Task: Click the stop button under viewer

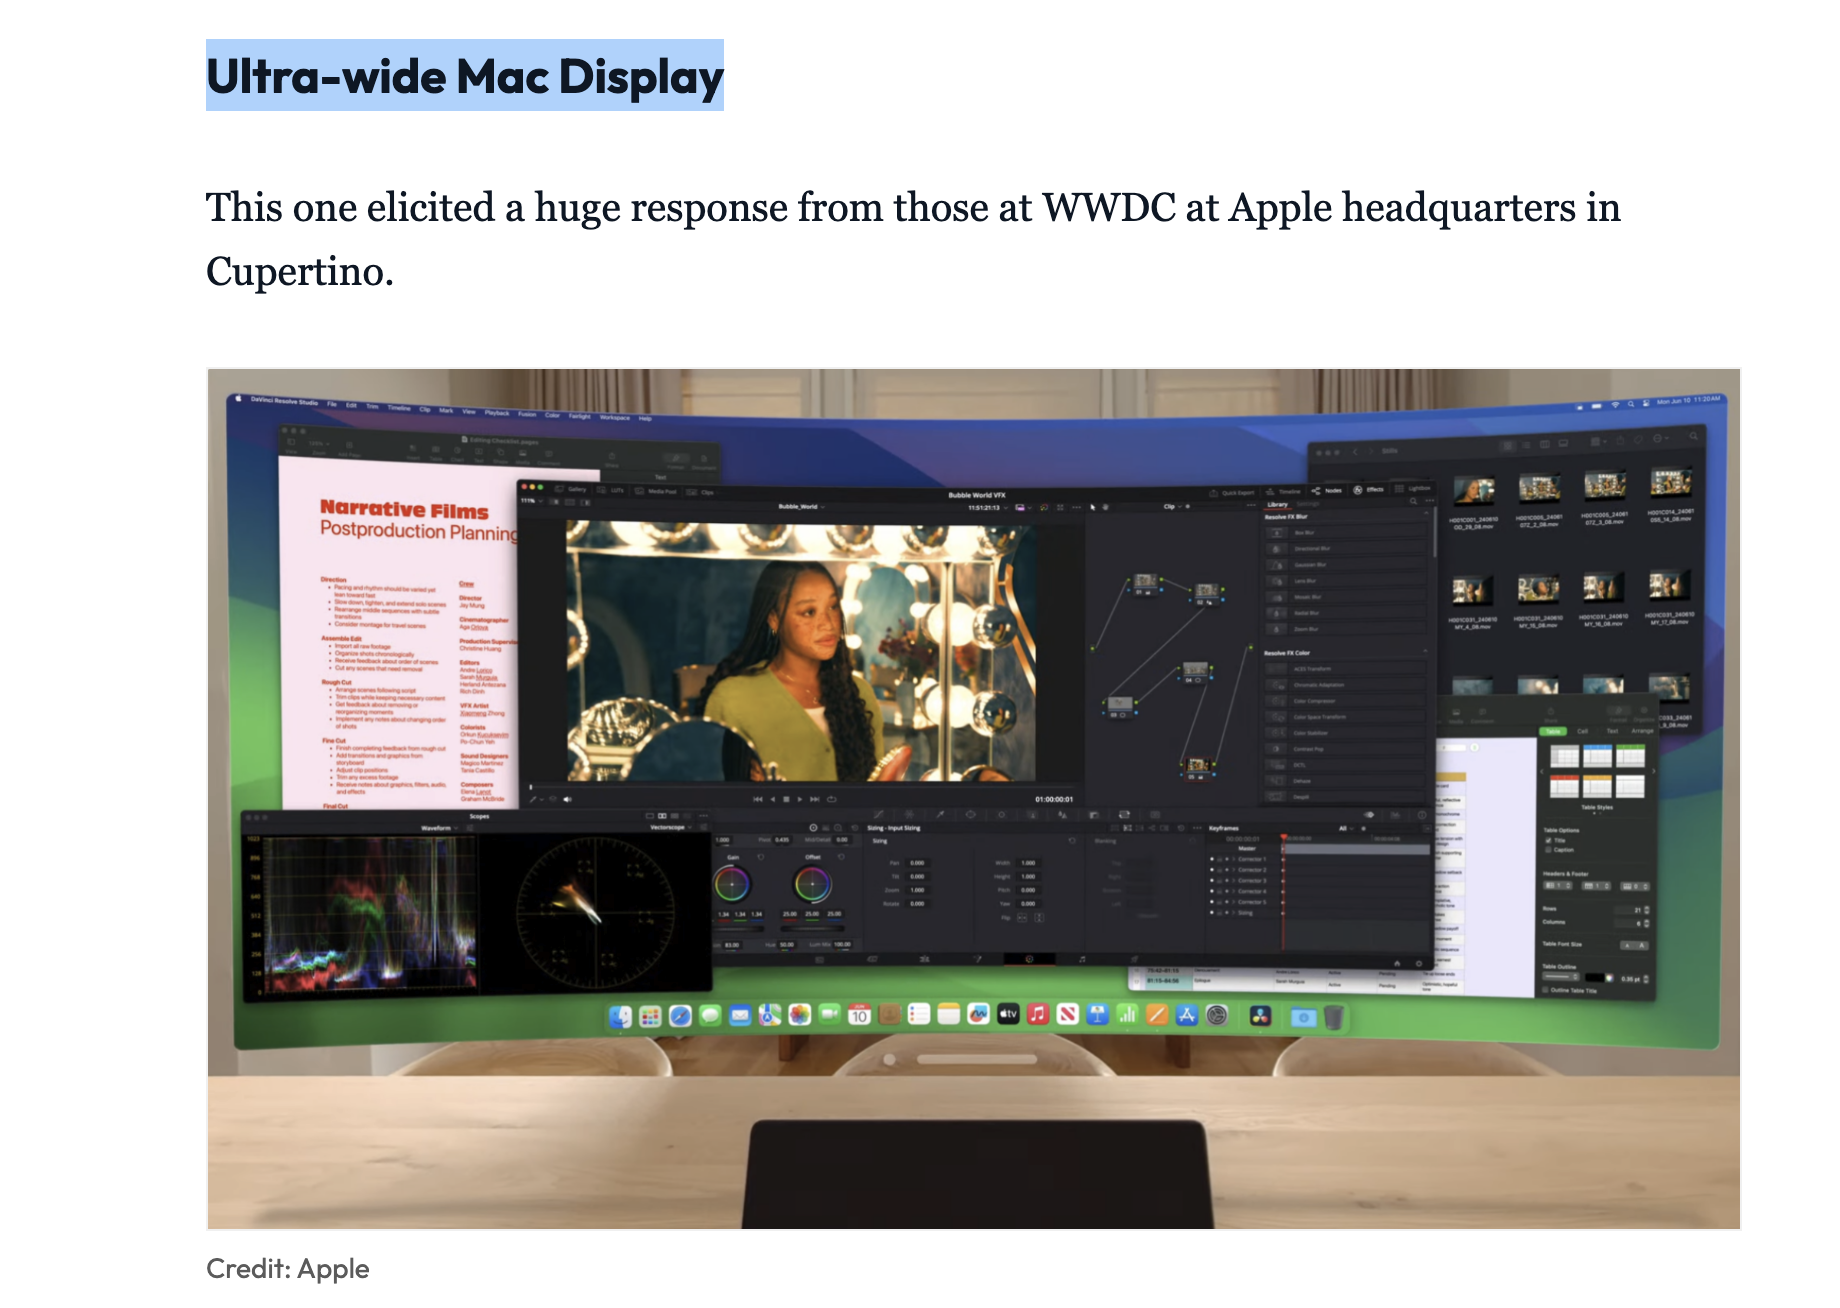Action: coord(786,799)
